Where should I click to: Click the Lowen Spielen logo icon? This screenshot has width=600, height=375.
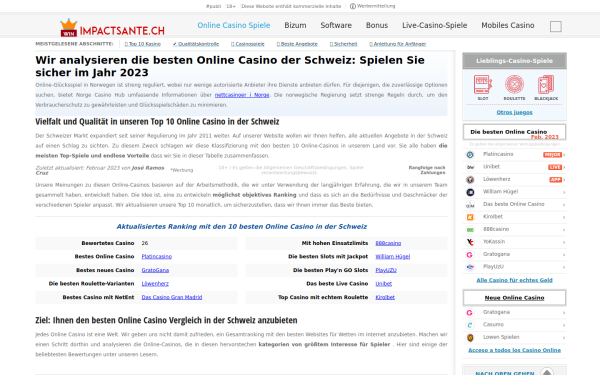coord(470,338)
